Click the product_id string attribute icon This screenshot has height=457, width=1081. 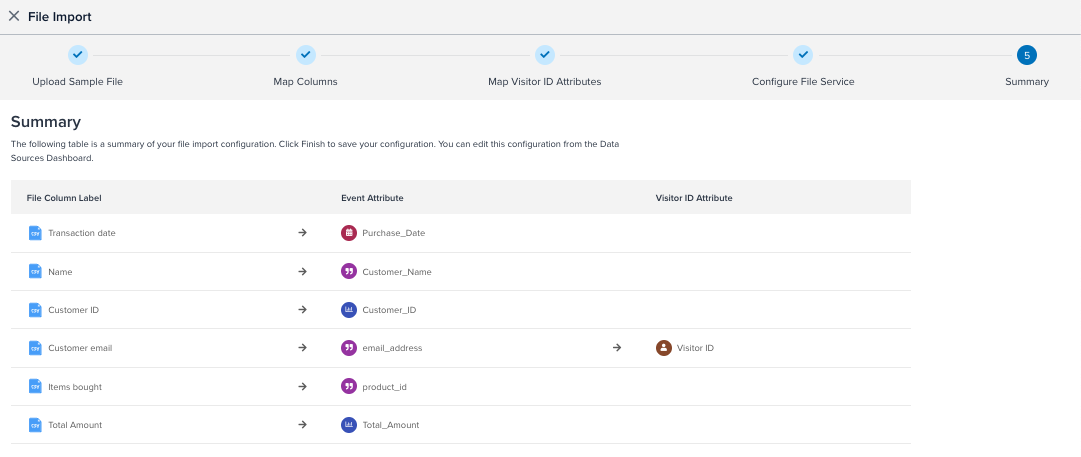click(x=349, y=387)
